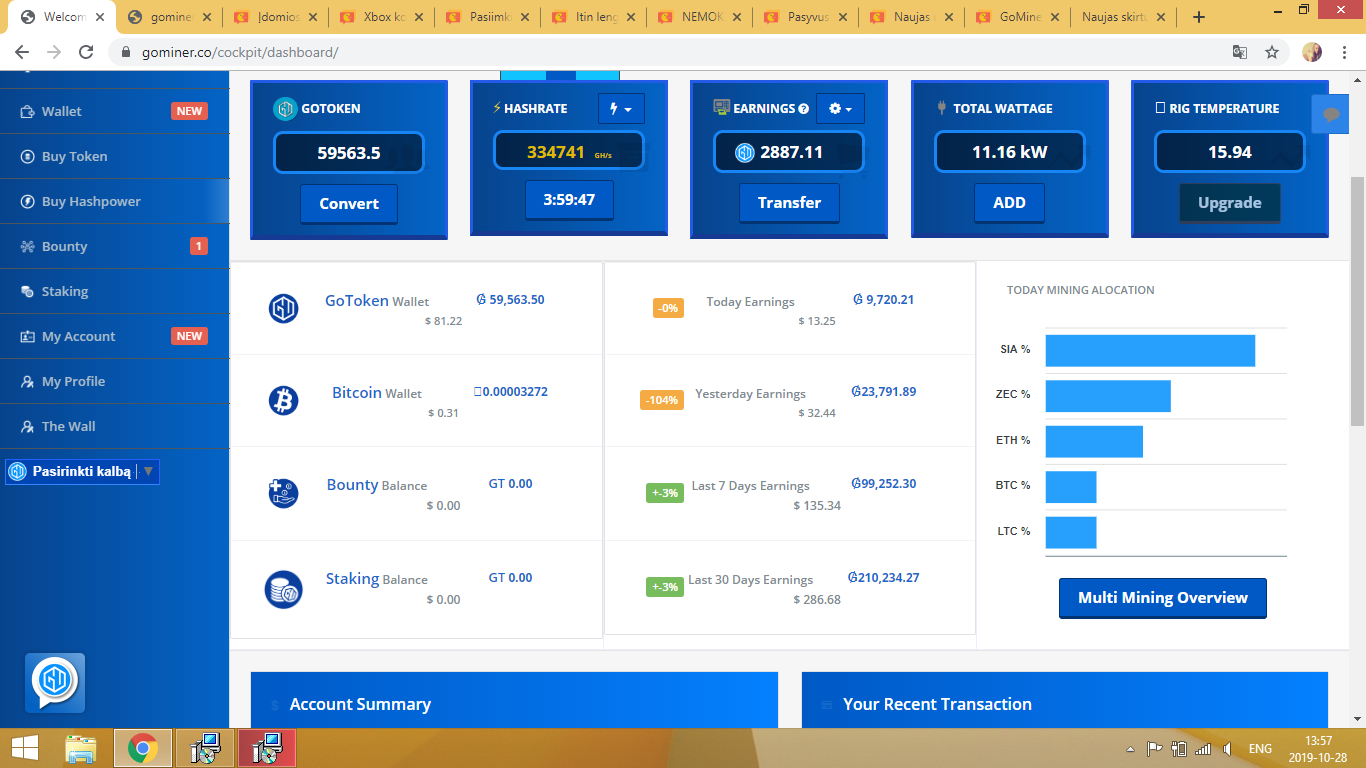Select Staking in the sidebar
The height and width of the screenshot is (768, 1366).
[x=114, y=291]
